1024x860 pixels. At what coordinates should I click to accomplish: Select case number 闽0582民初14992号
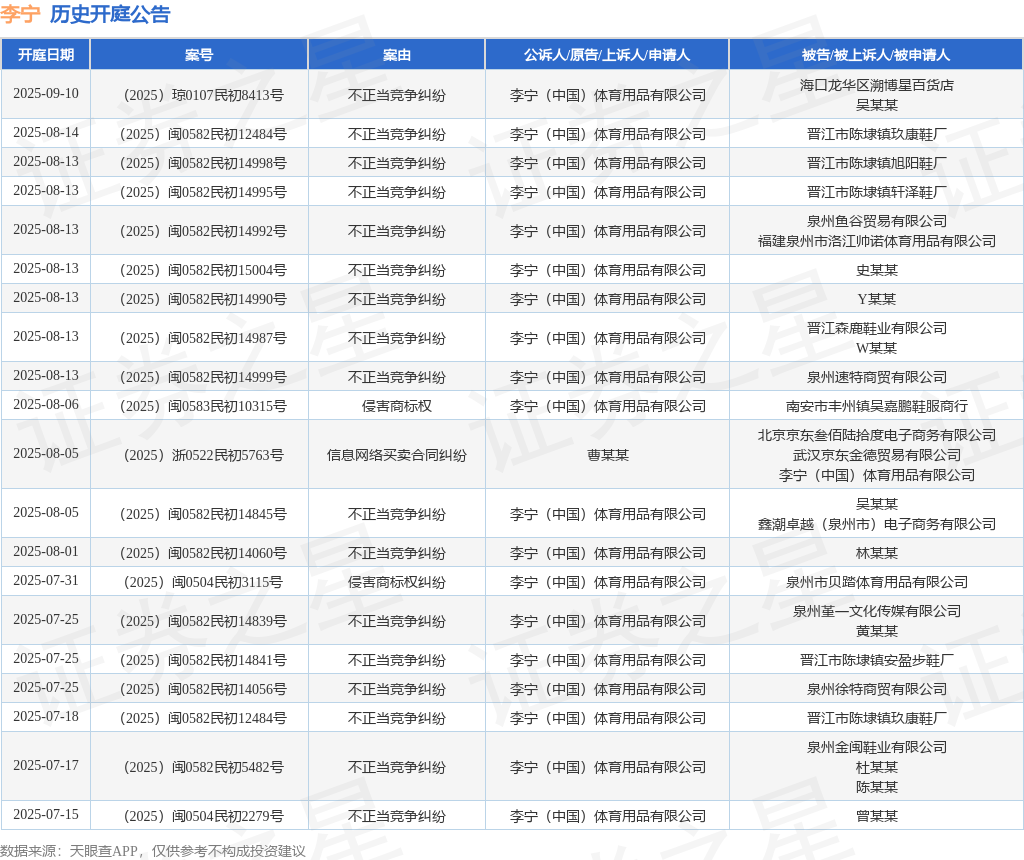click(x=203, y=231)
